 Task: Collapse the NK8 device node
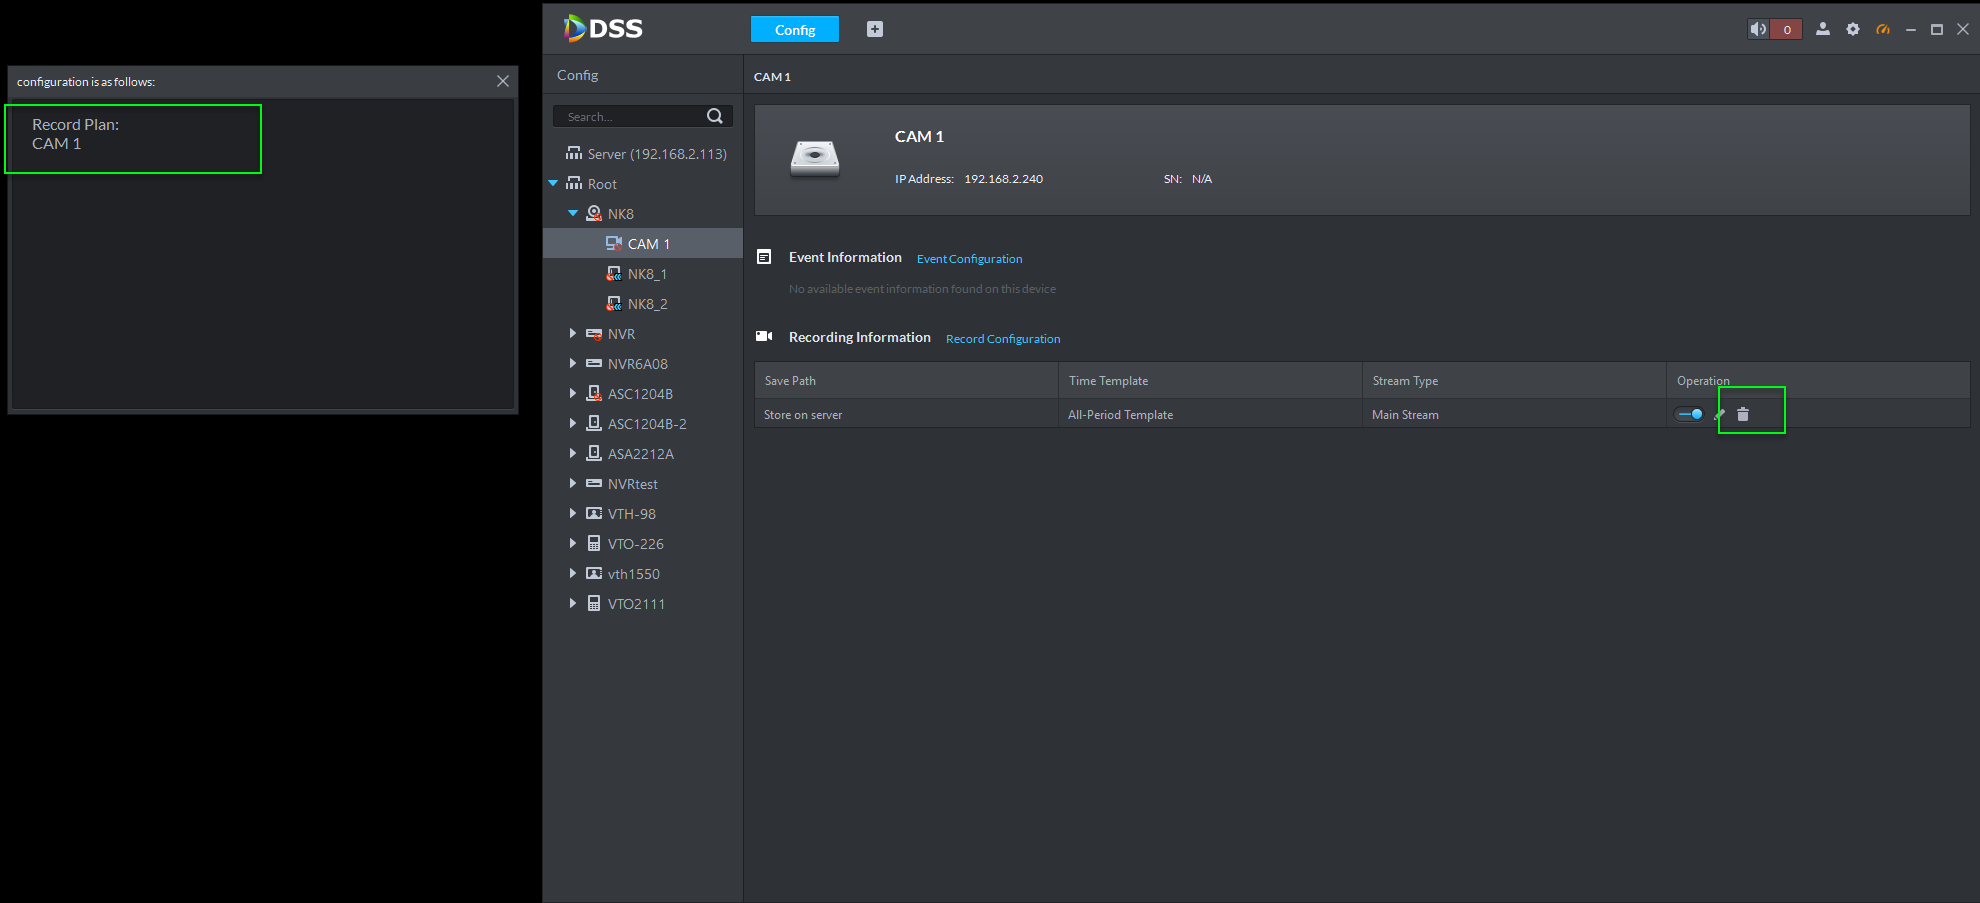pyautogui.click(x=573, y=214)
